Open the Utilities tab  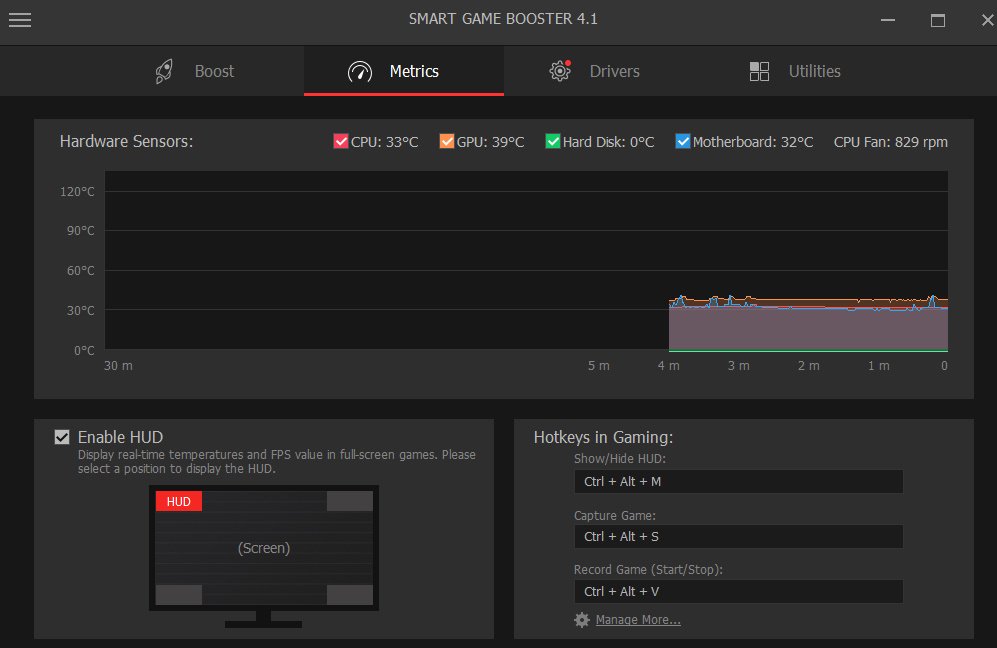pyautogui.click(x=814, y=71)
